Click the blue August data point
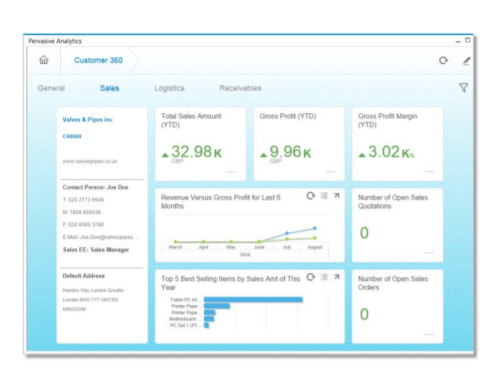This screenshot has width=499, height=381. coord(315,228)
